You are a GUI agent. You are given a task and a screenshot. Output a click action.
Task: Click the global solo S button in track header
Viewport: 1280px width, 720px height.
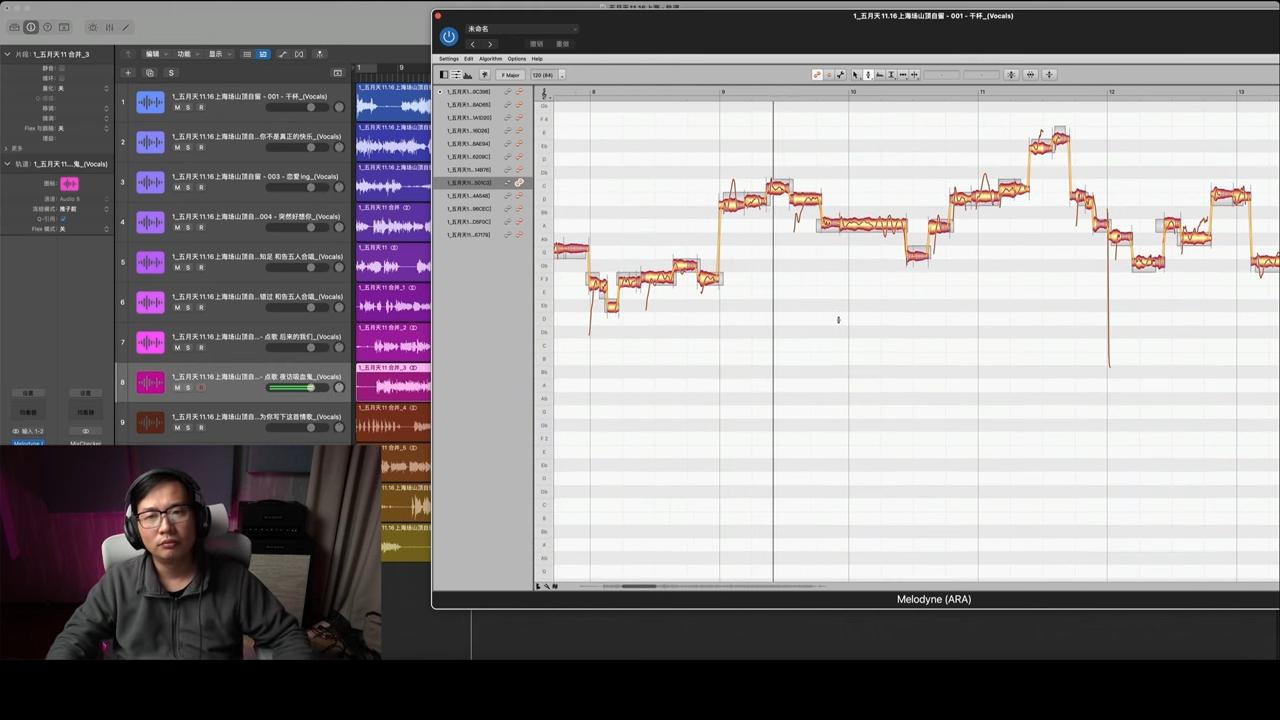click(171, 73)
